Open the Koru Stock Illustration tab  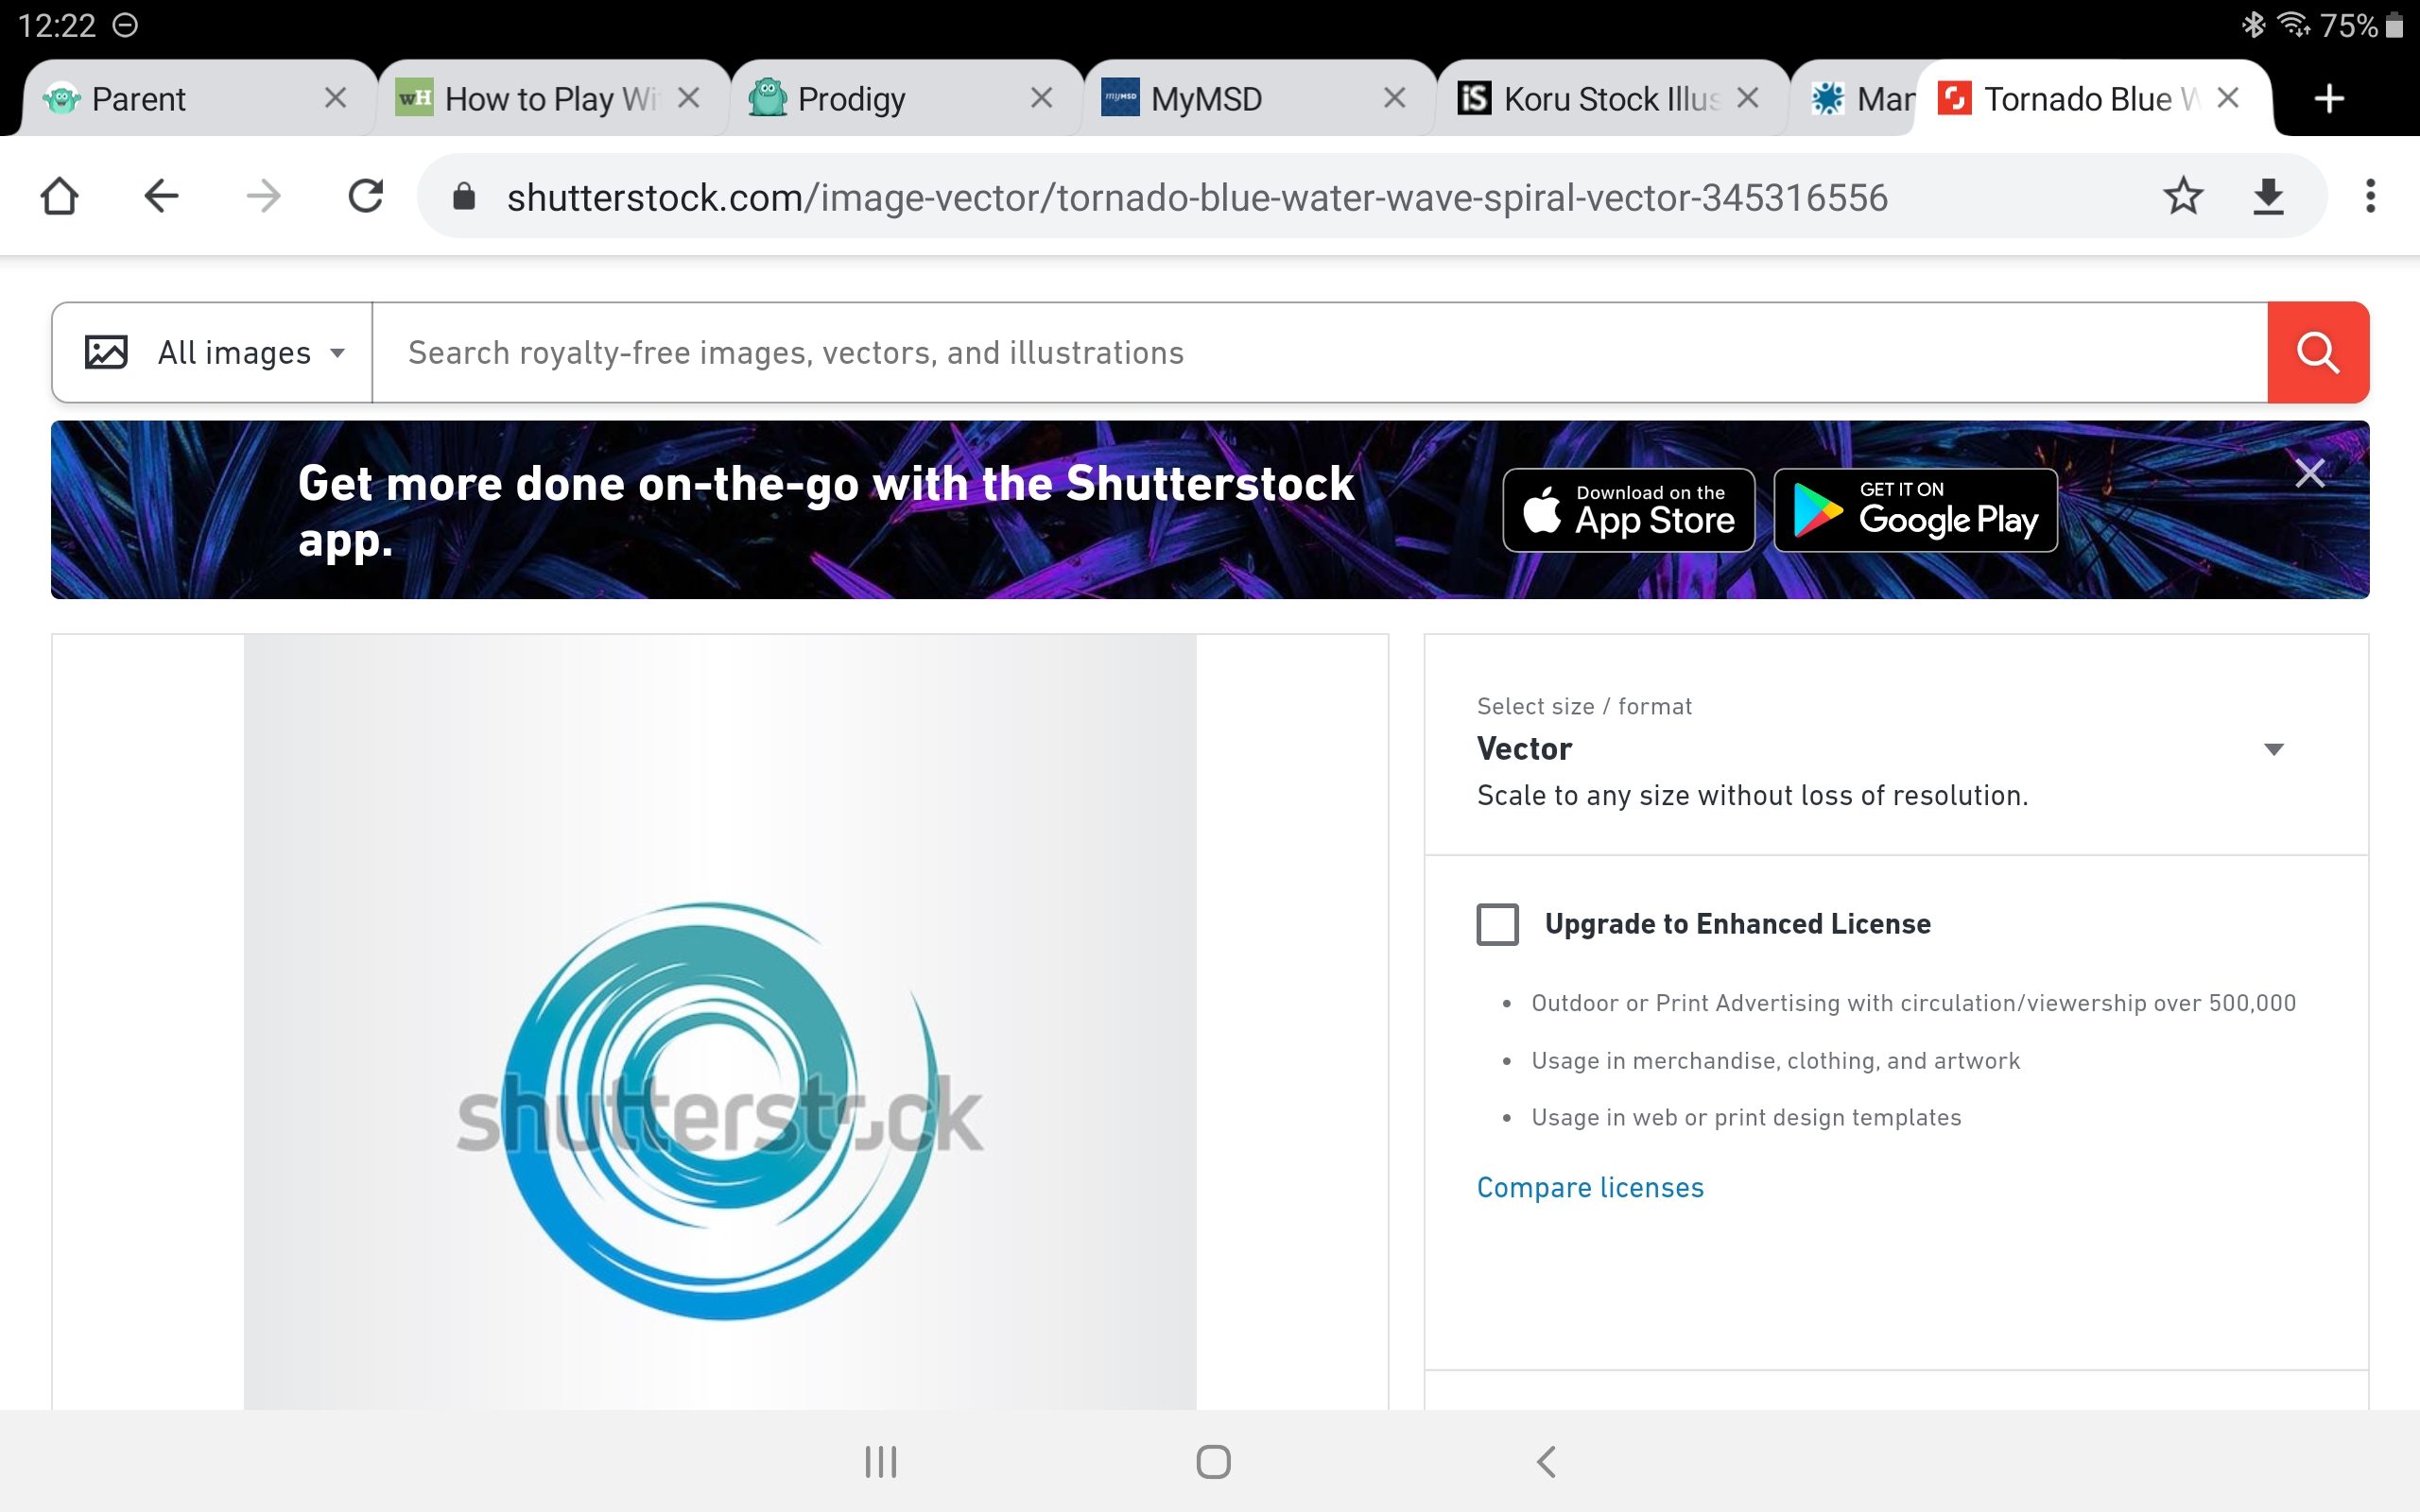1590,99
